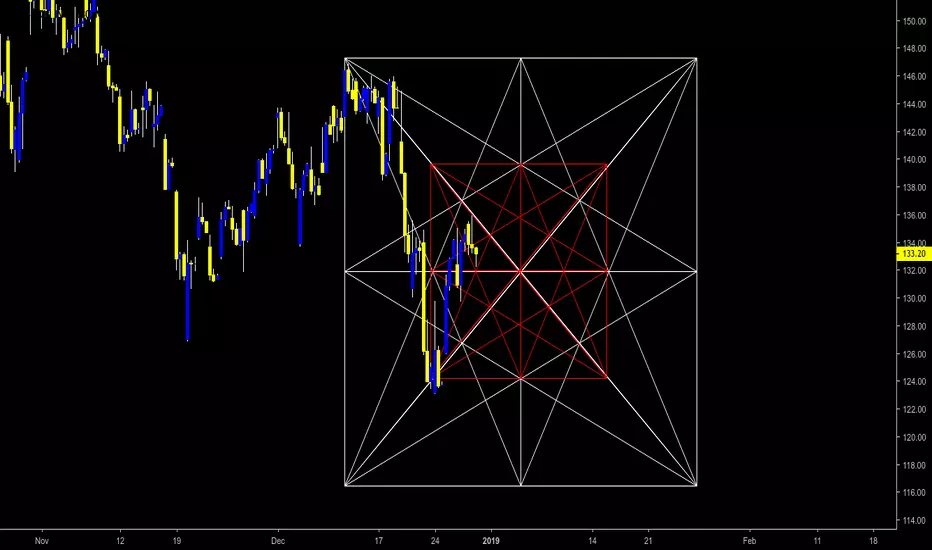Click the 128.00 price axis label
This screenshot has height=550, width=932.
[914, 326]
